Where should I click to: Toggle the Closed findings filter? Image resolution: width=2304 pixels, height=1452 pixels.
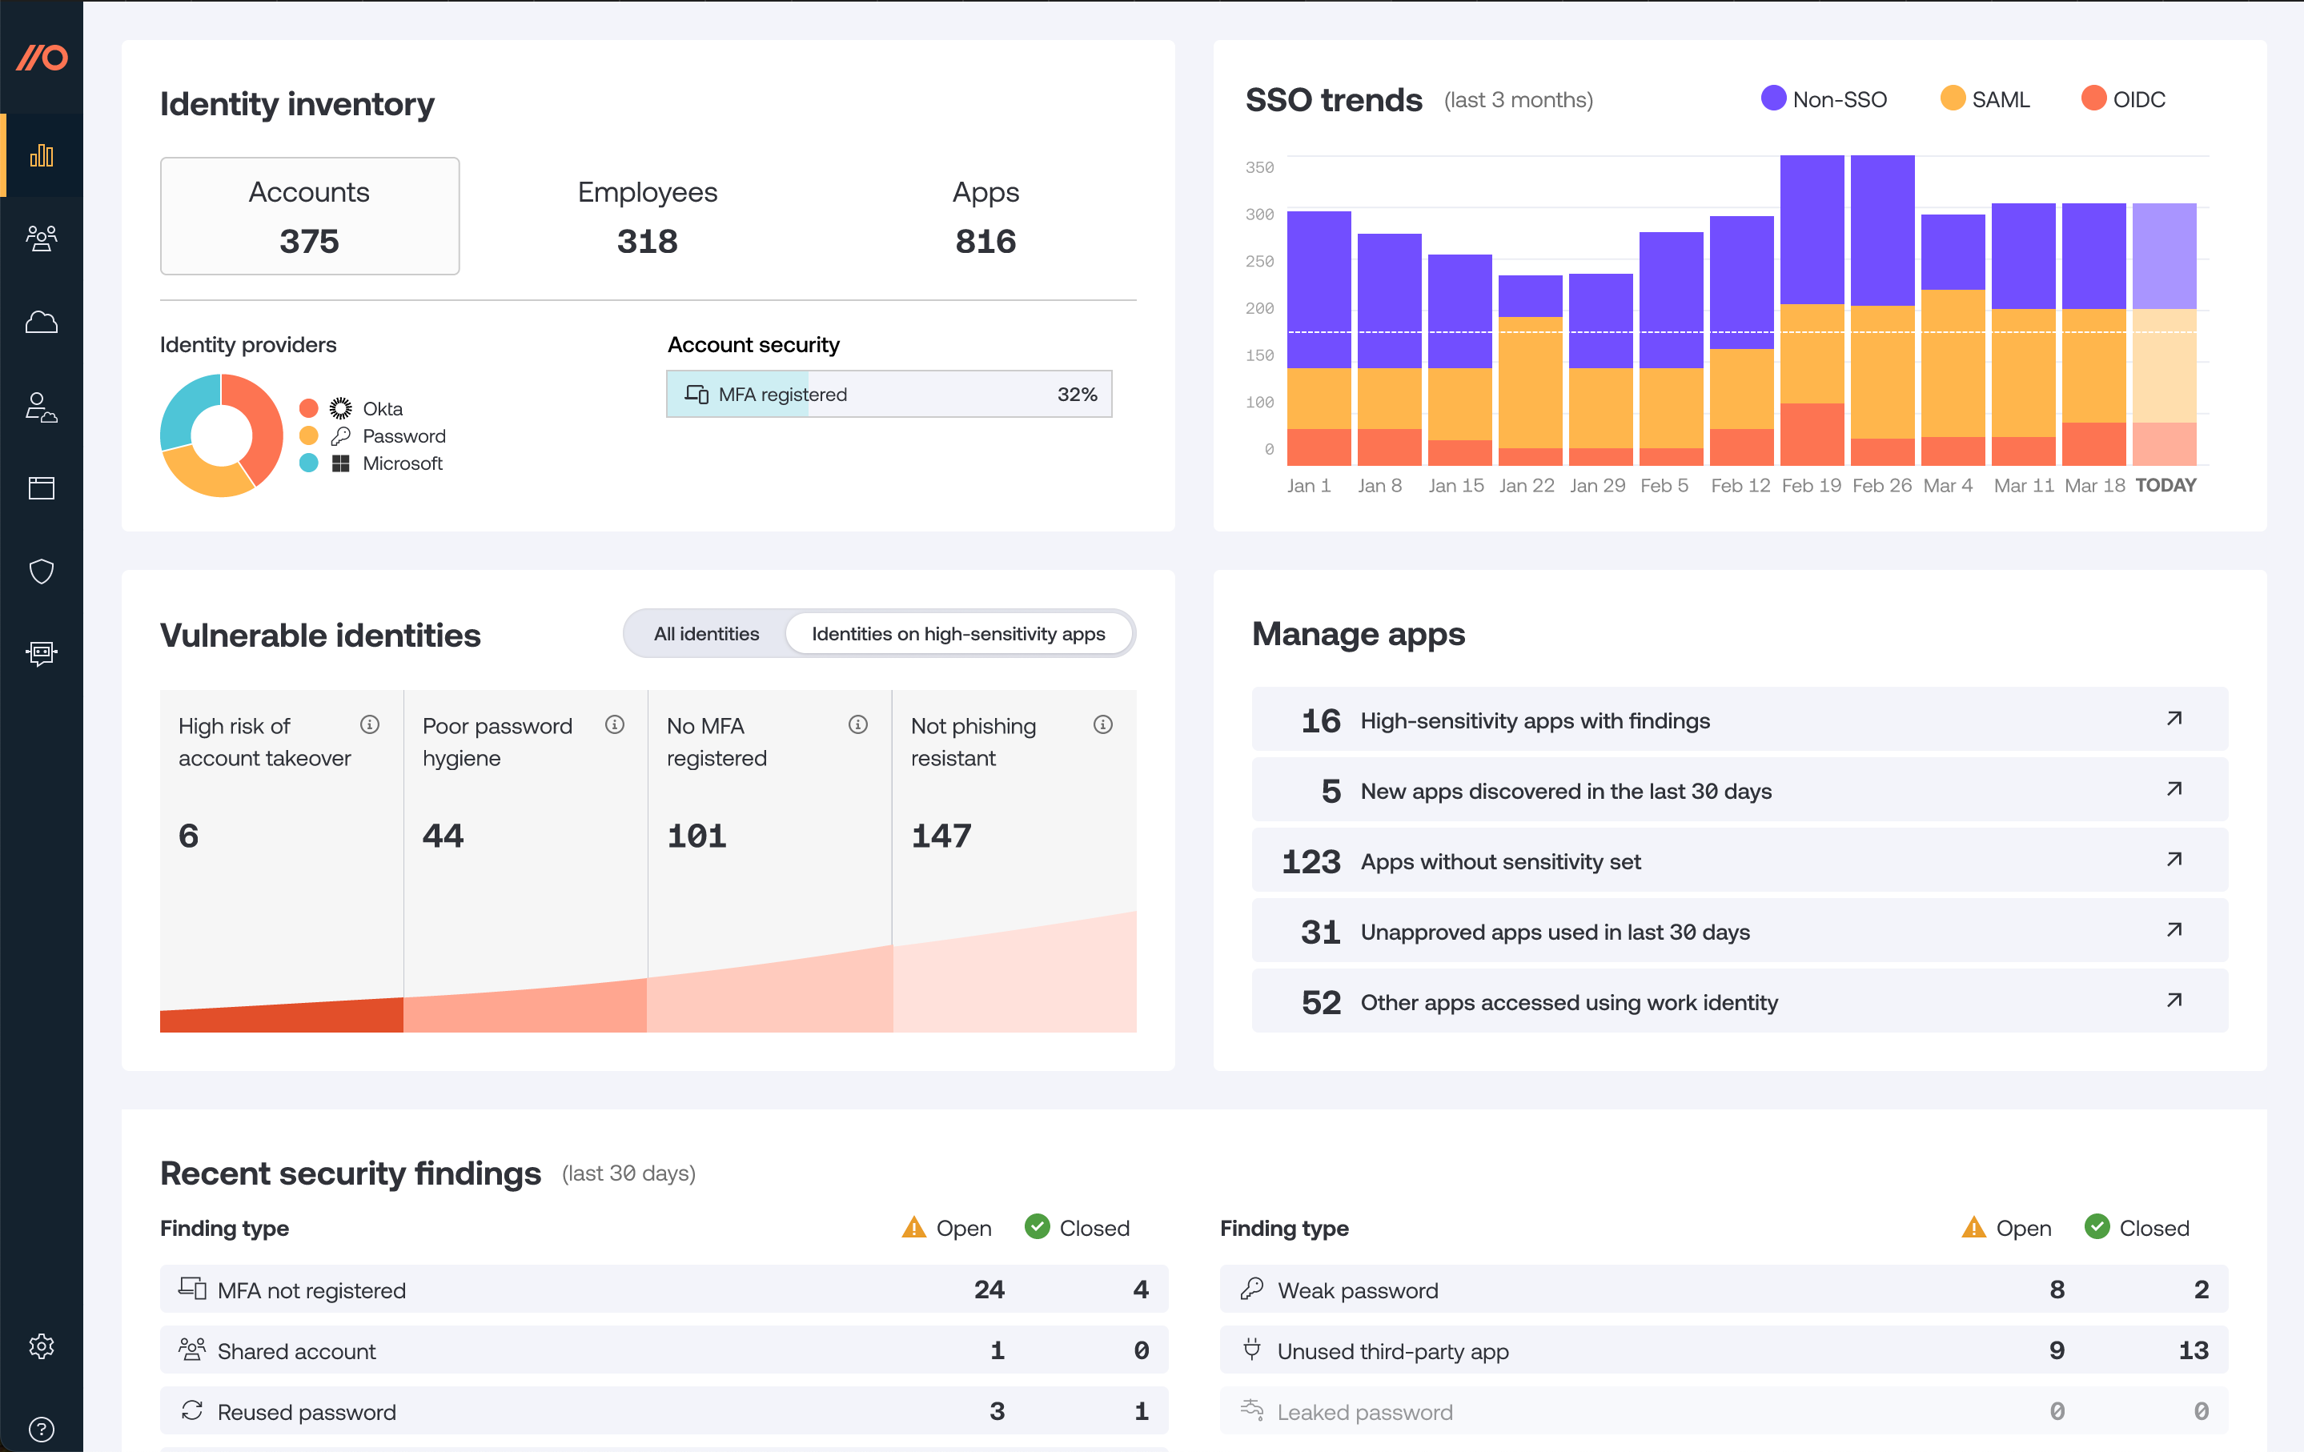[1077, 1227]
